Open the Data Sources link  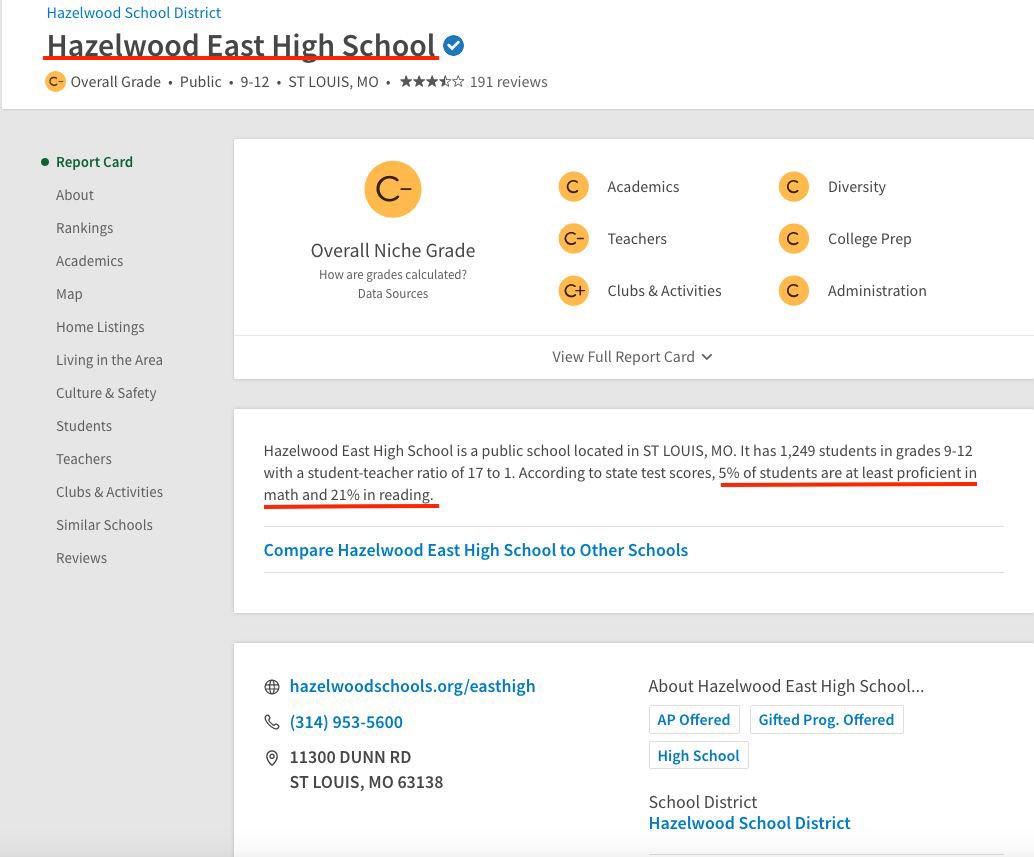point(393,293)
